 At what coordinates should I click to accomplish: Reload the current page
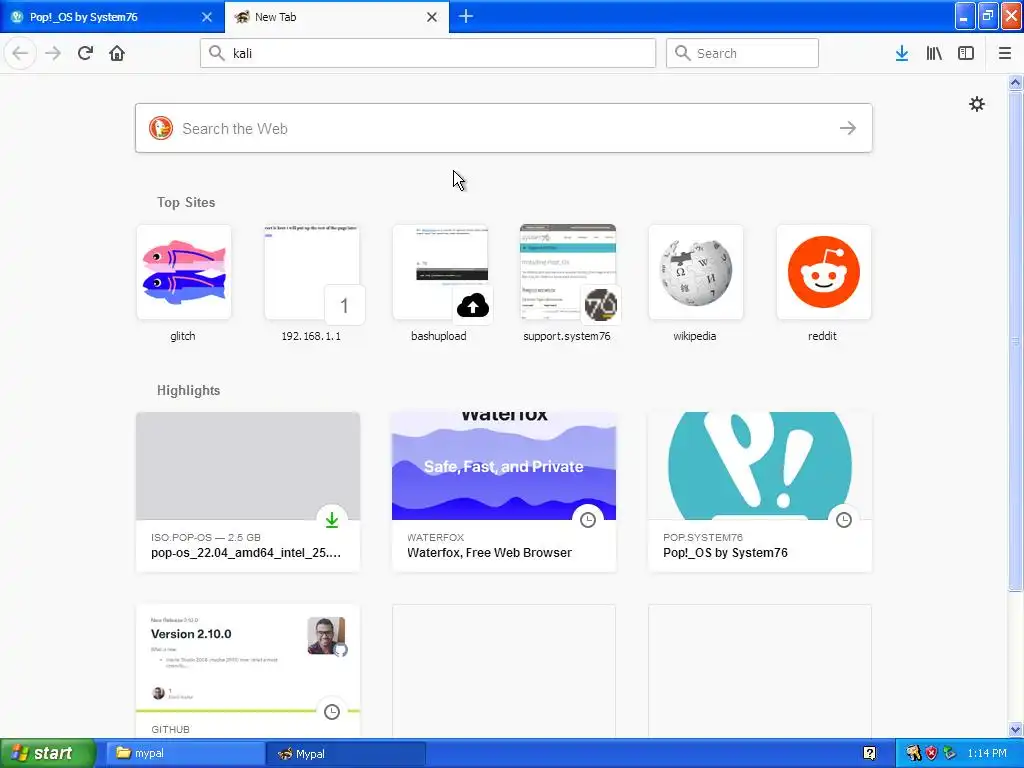85,53
